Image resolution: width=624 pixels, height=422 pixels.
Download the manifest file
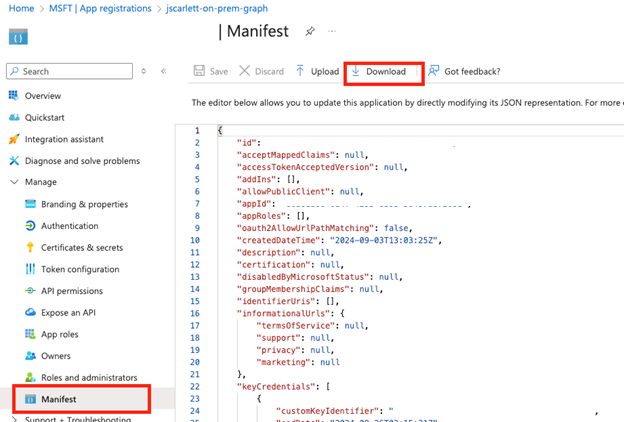click(x=384, y=72)
